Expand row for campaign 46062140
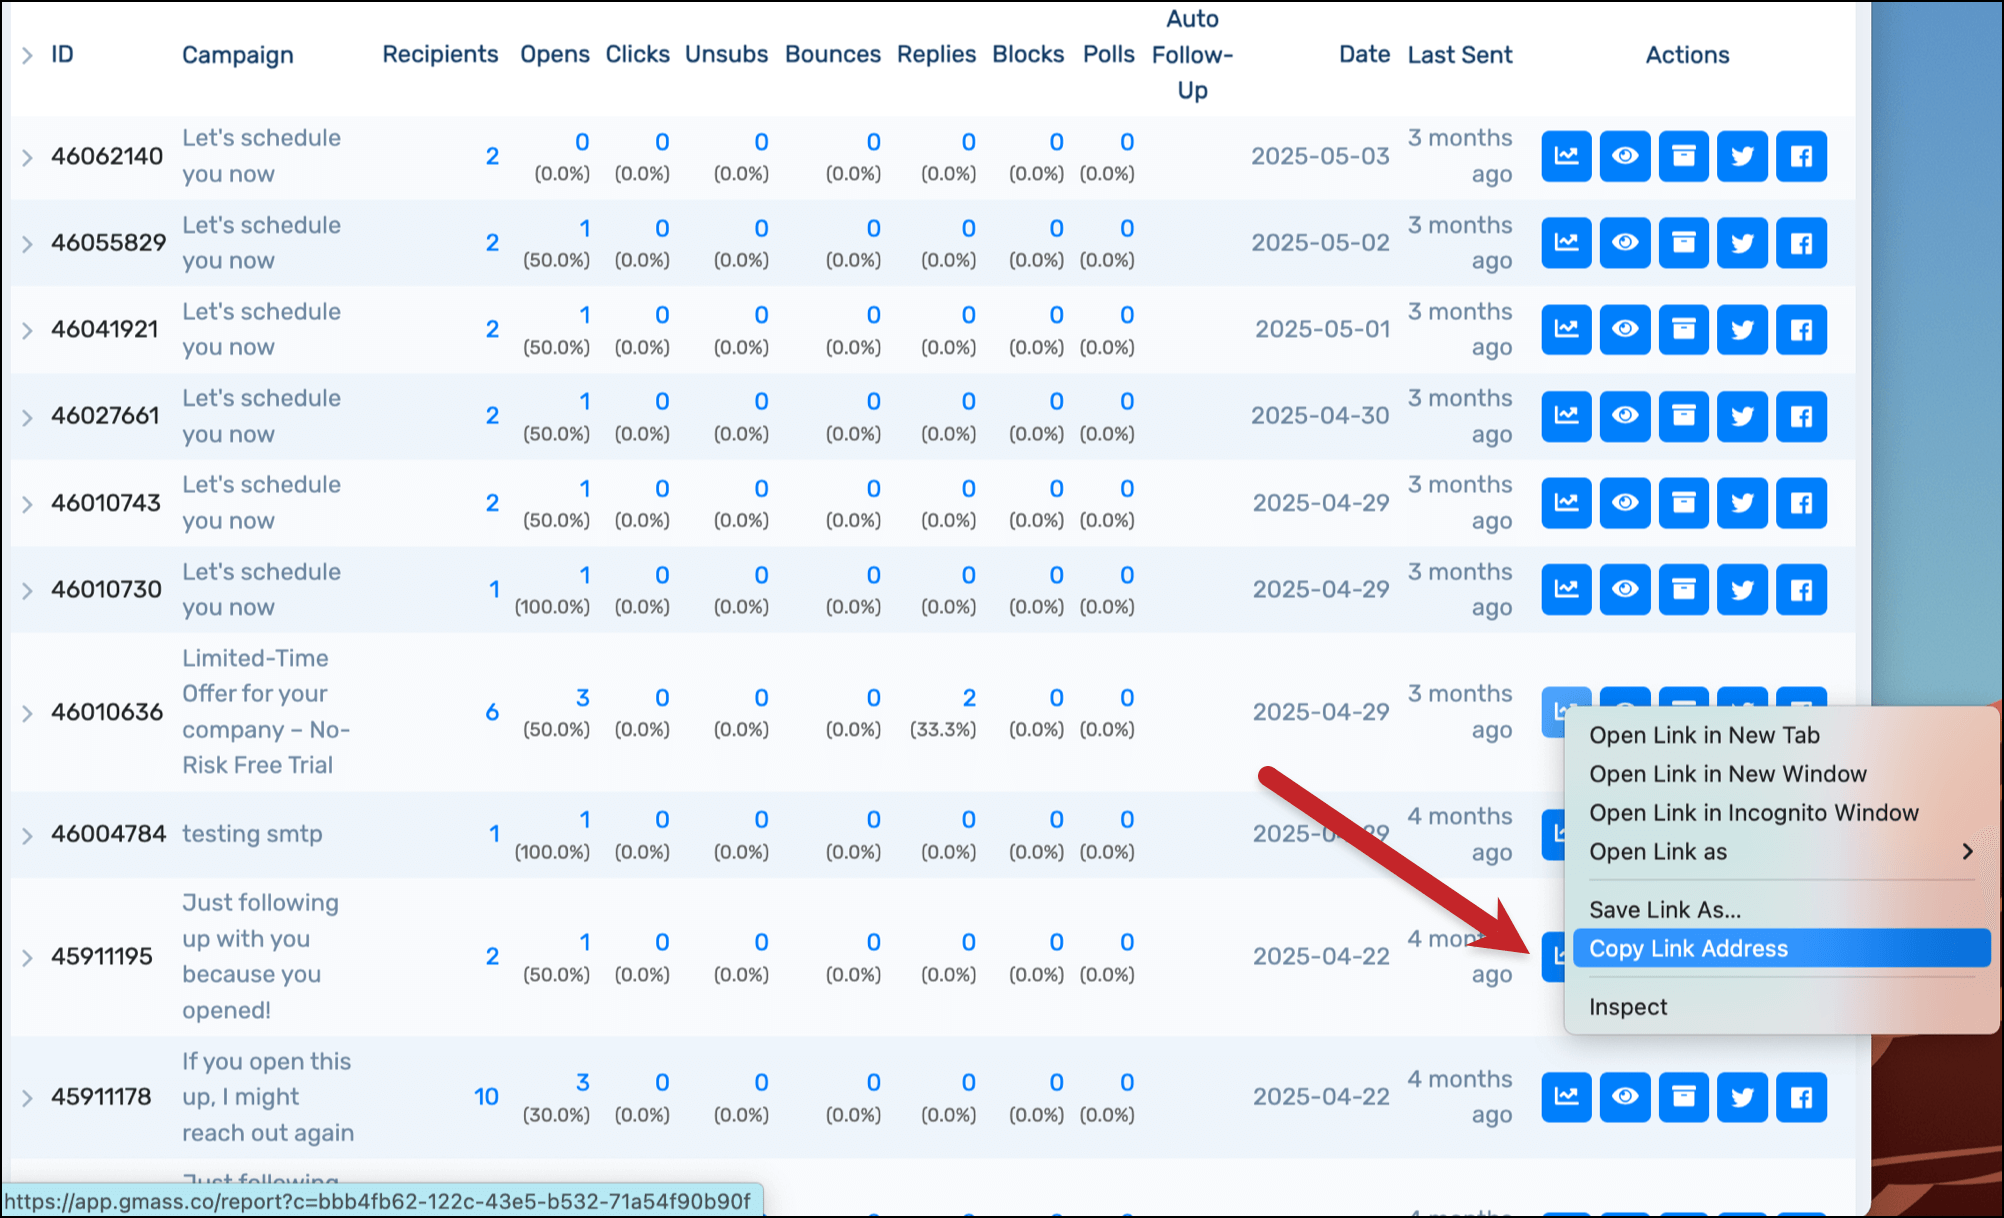Image resolution: width=2004 pixels, height=1218 pixels. 27,157
